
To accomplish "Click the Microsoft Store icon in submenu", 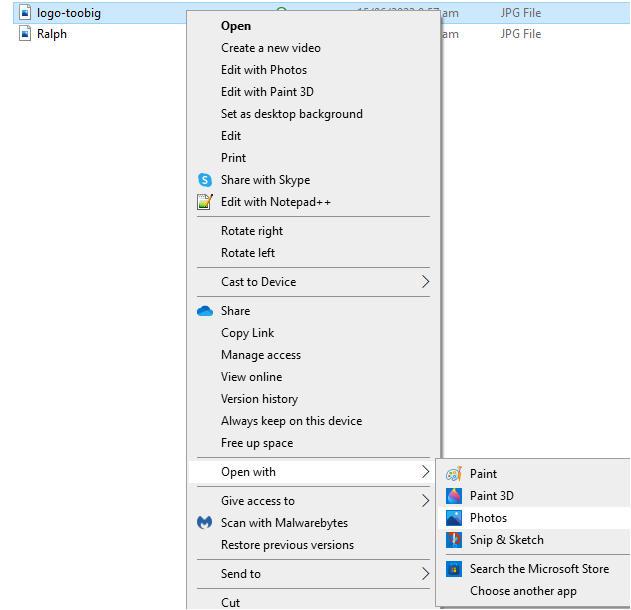I will pos(454,569).
